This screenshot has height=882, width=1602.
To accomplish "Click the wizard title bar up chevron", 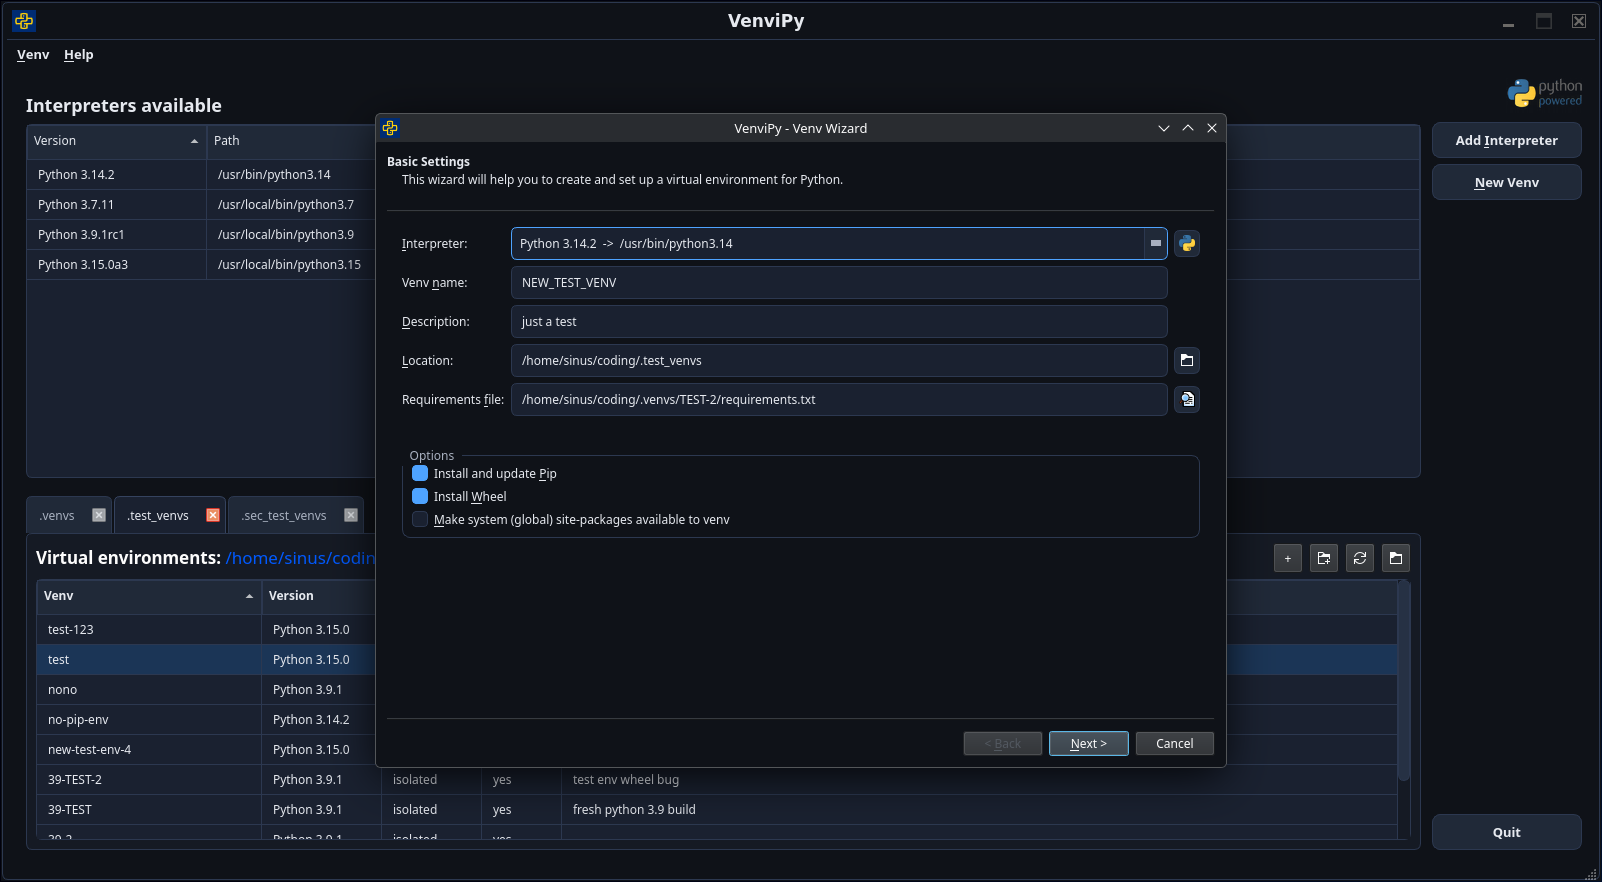I will [x=1188, y=128].
